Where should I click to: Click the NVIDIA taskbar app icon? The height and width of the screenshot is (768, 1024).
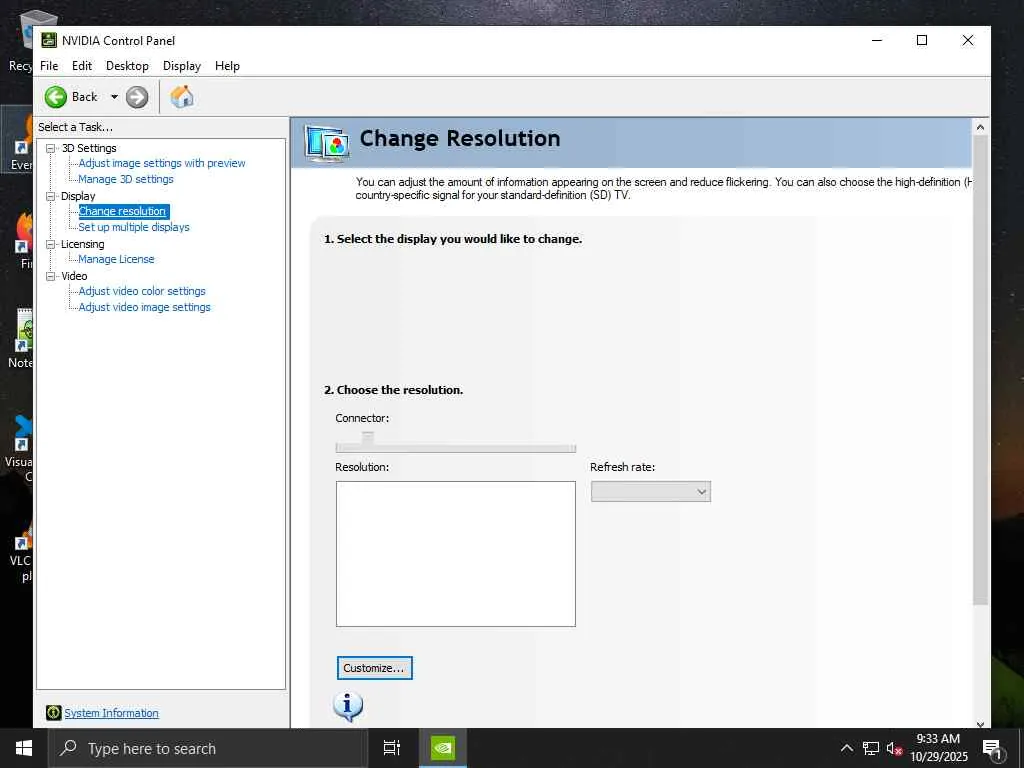click(x=443, y=748)
